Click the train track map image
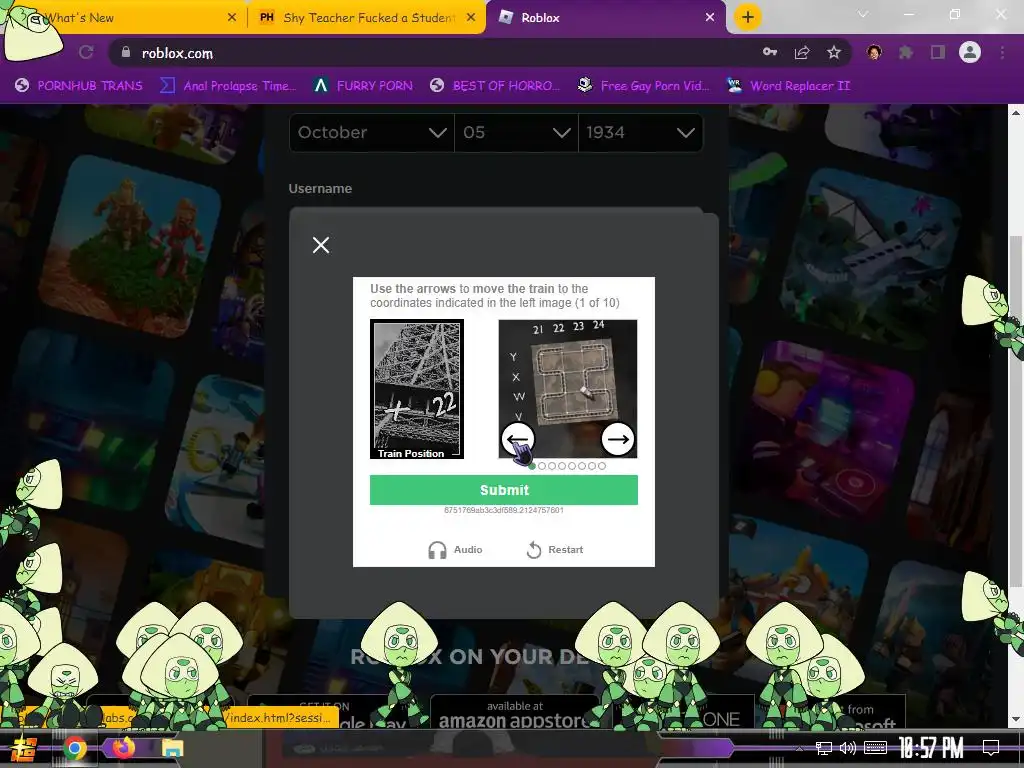Viewport: 1024px width, 768px height. 568,389
